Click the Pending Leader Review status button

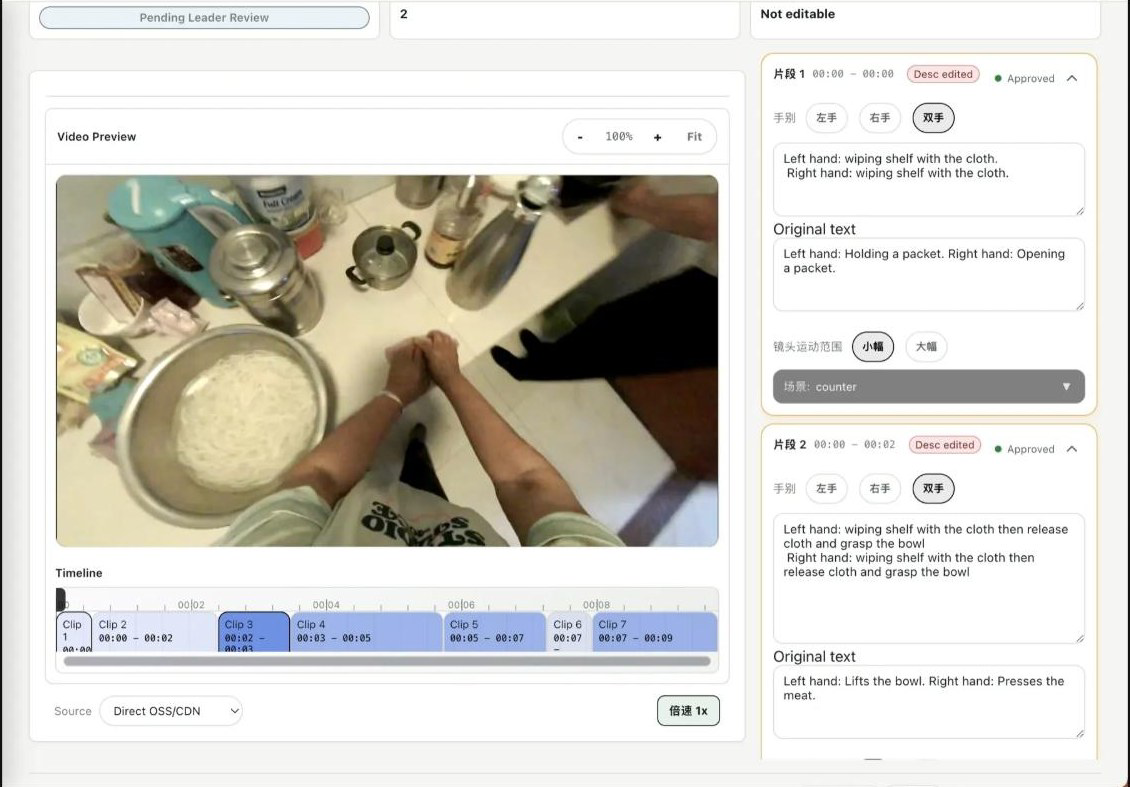pyautogui.click(x=204, y=17)
